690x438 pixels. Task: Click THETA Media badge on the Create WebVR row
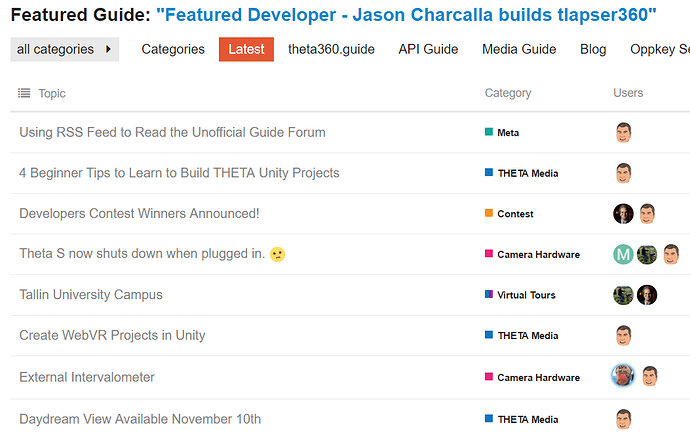(x=521, y=335)
